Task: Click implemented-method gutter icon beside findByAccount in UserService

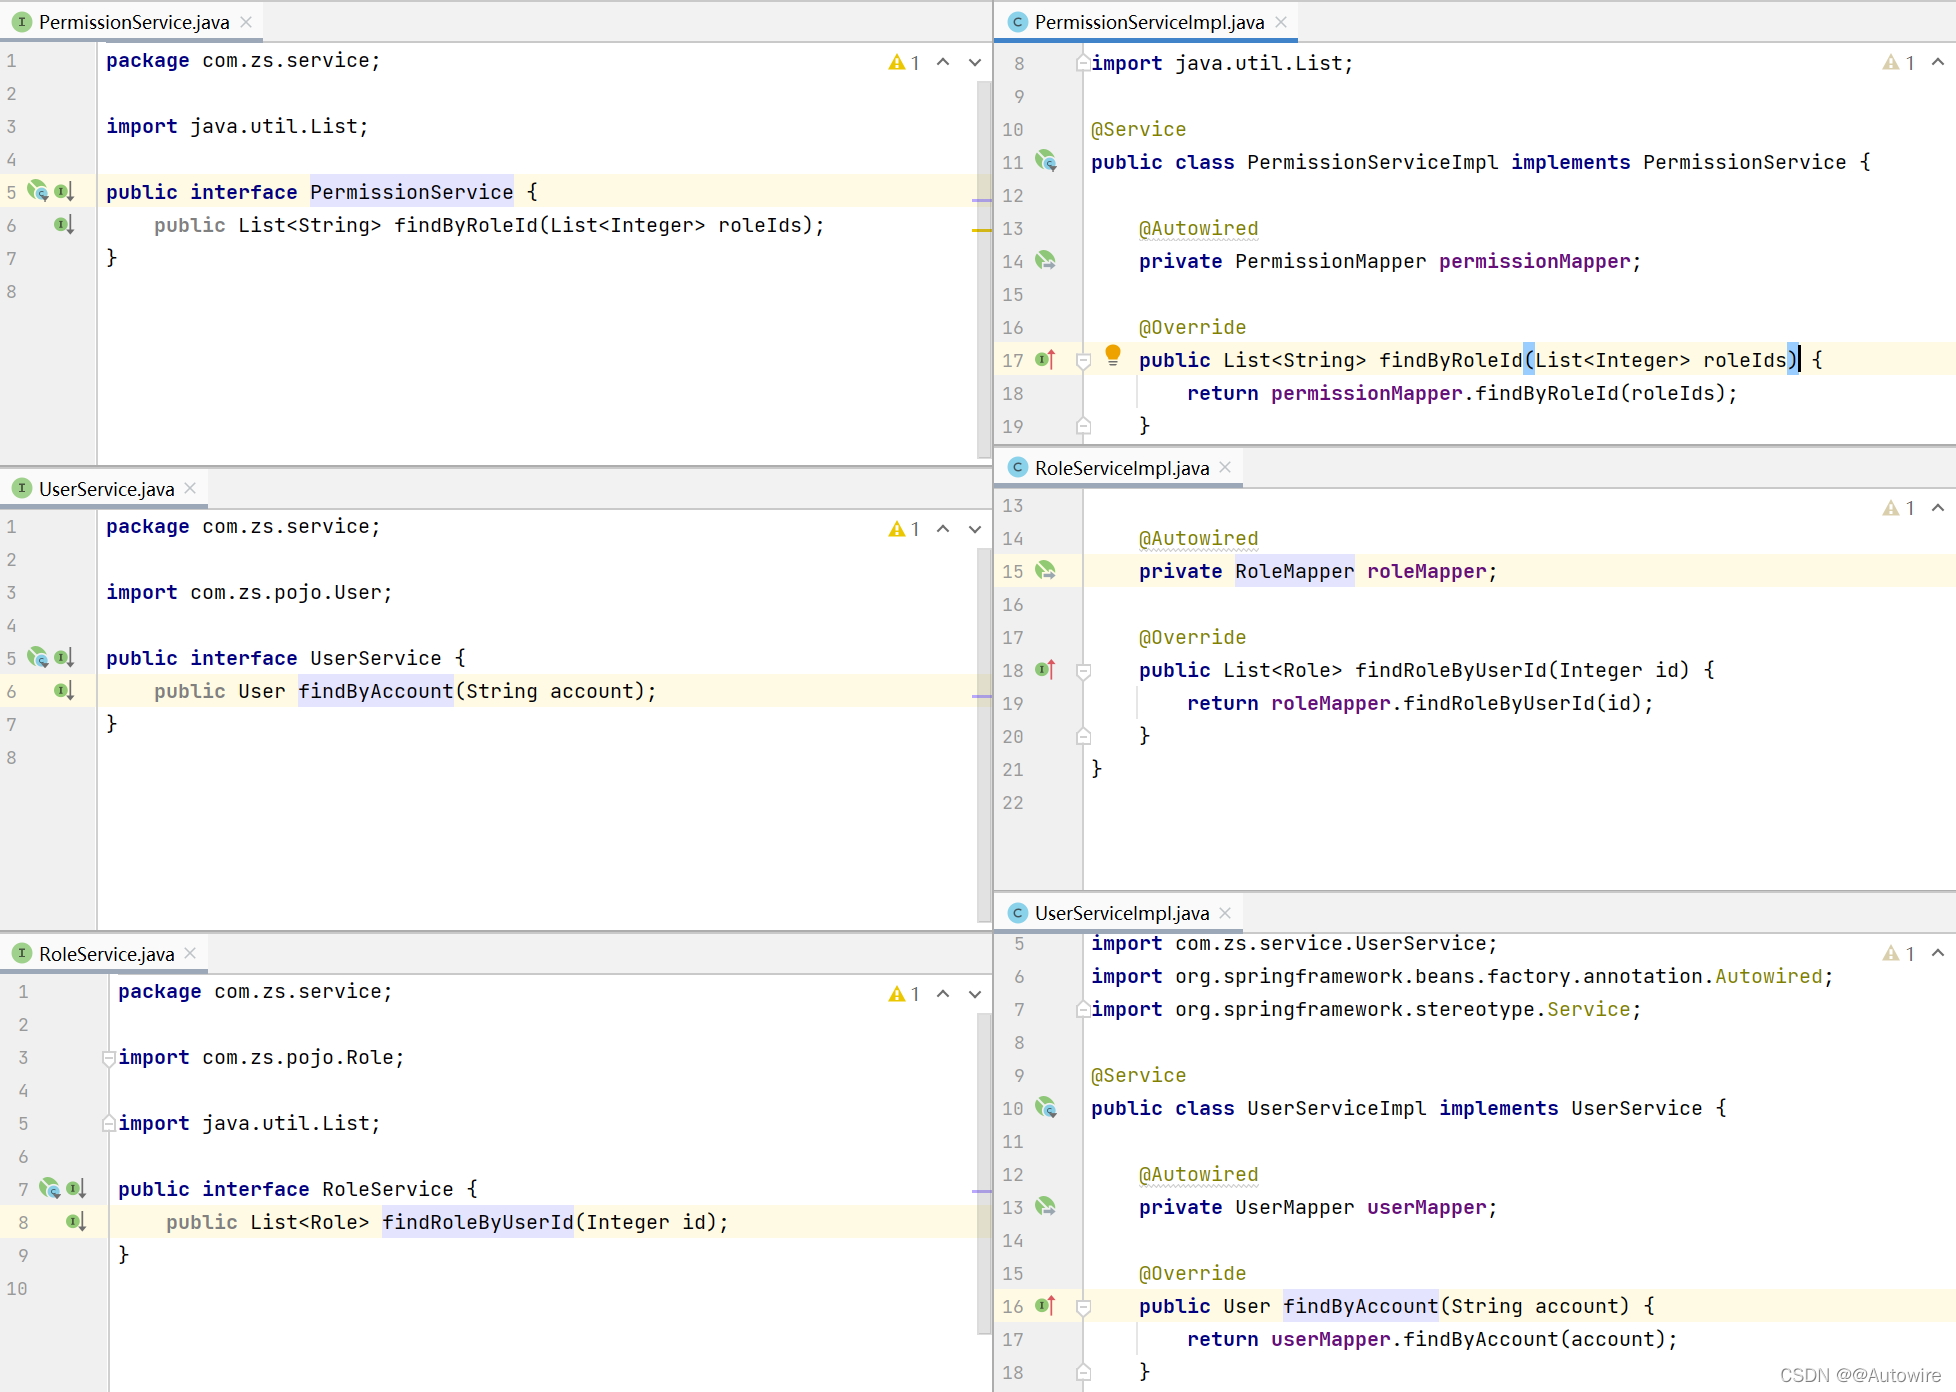Action: (64, 690)
